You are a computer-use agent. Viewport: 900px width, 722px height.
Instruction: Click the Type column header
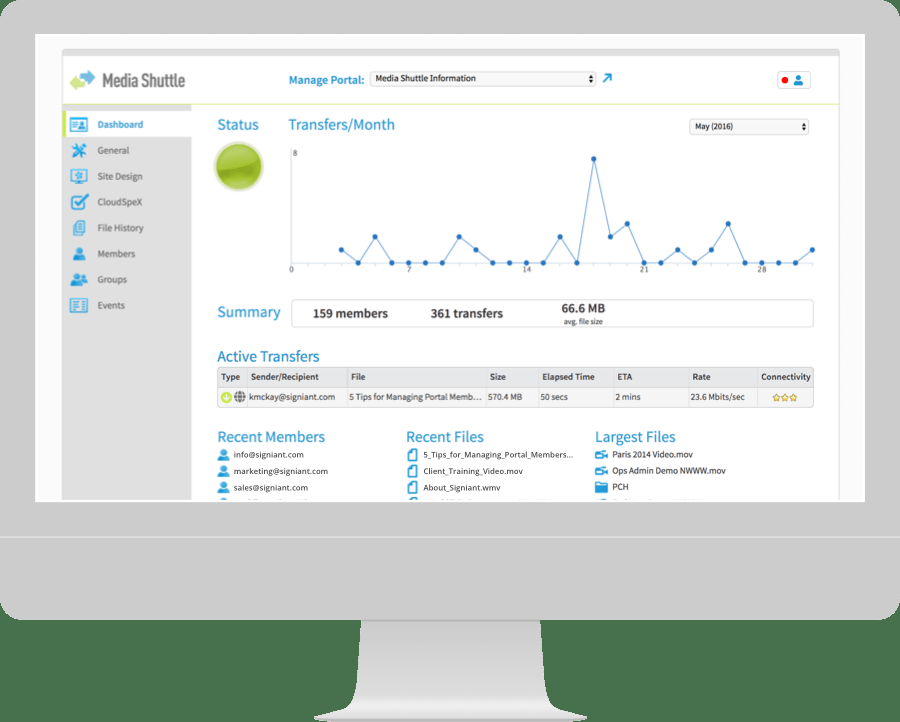(x=231, y=377)
